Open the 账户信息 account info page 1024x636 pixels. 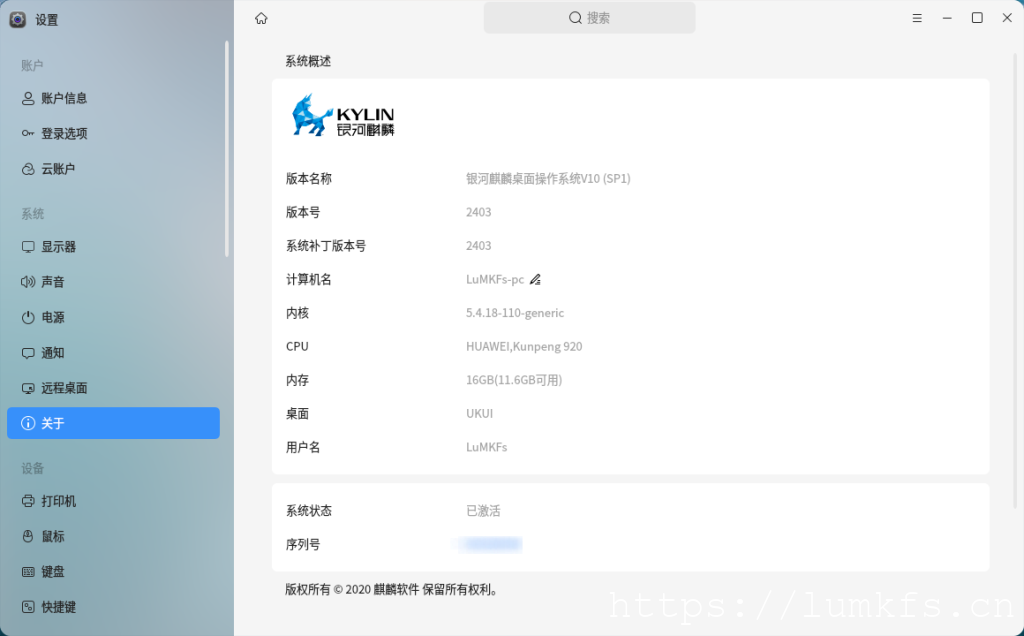pyautogui.click(x=64, y=98)
